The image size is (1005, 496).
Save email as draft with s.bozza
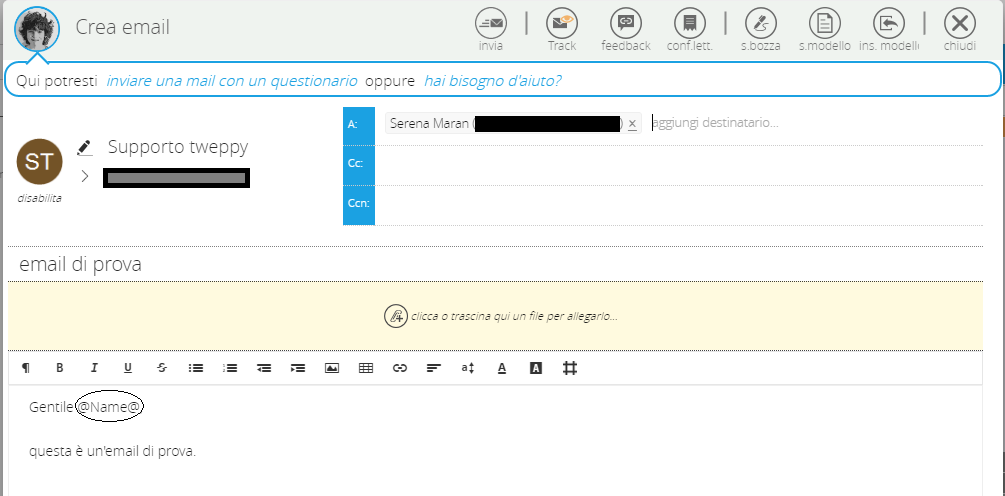pyautogui.click(x=761, y=23)
